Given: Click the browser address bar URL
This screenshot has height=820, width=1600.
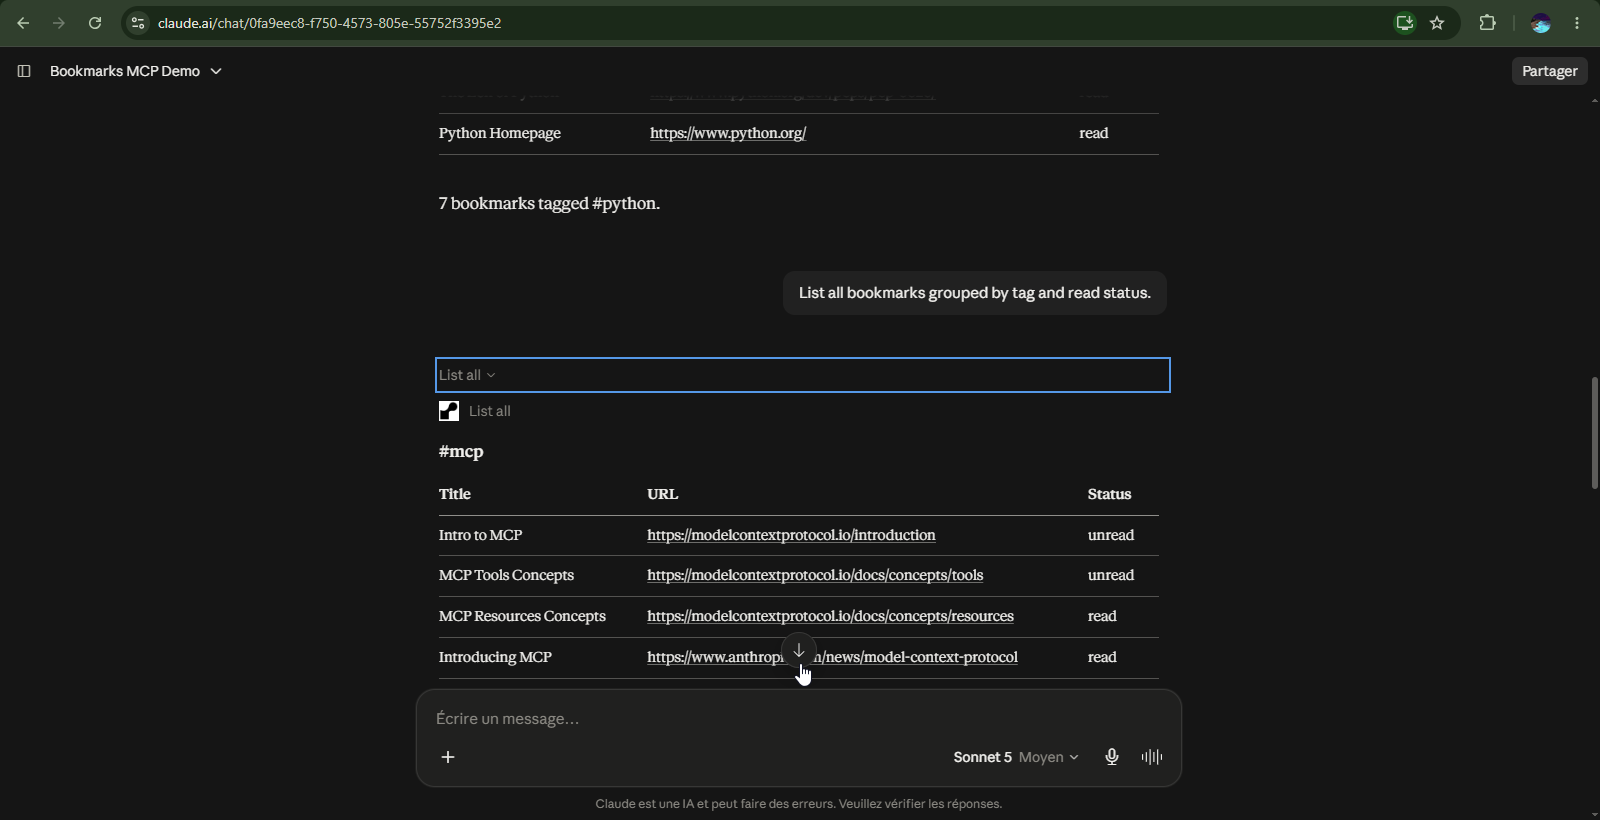Looking at the screenshot, I should (330, 23).
